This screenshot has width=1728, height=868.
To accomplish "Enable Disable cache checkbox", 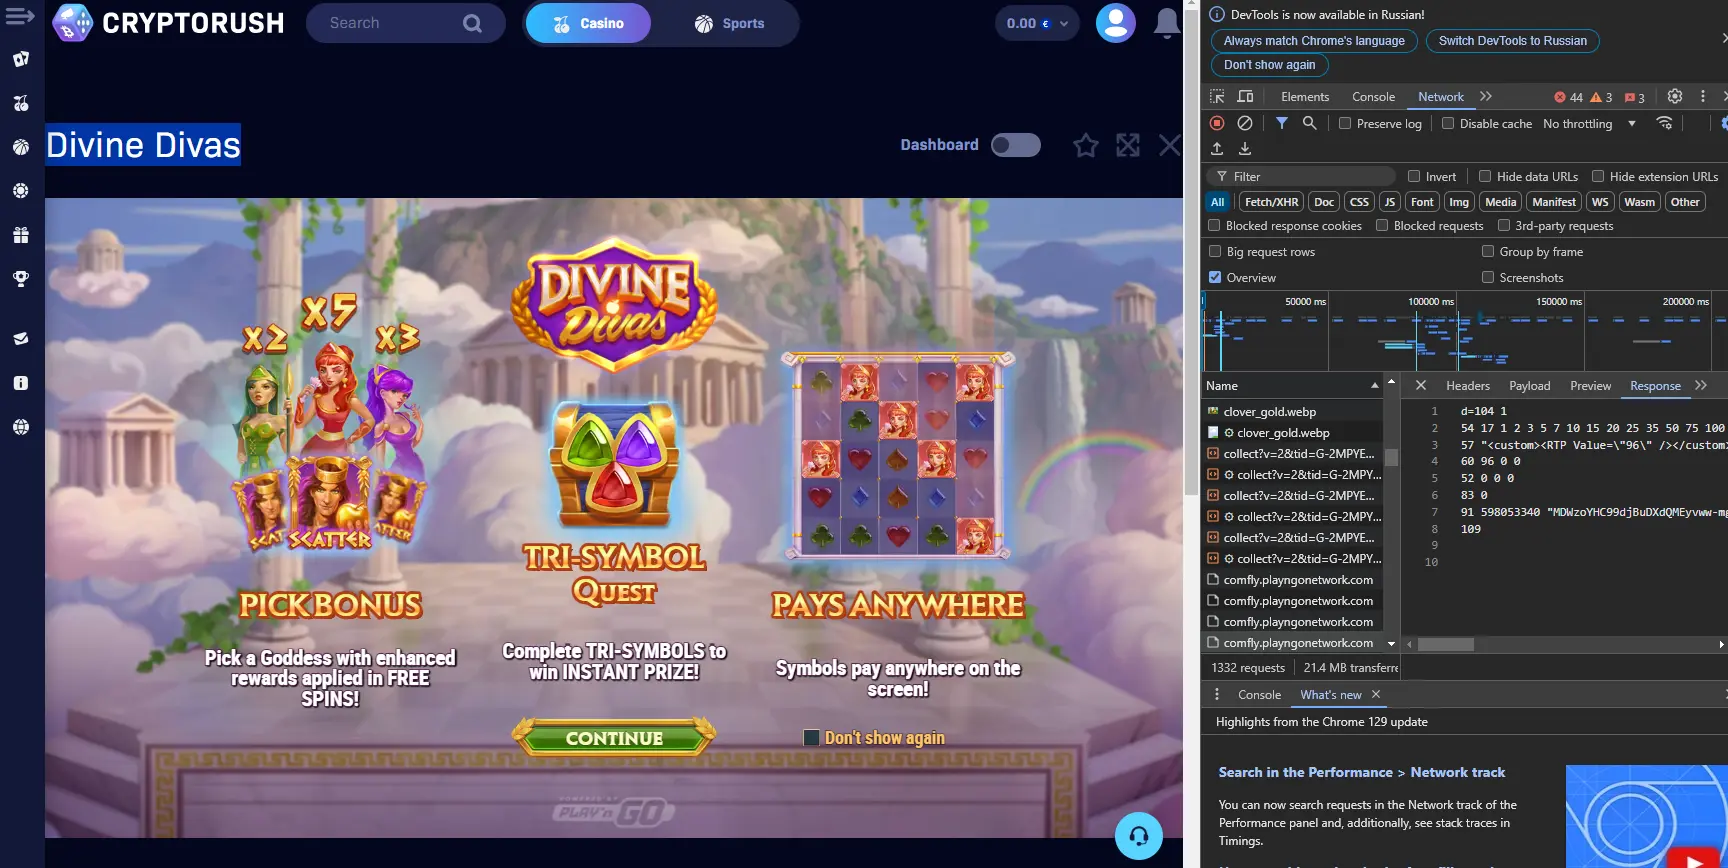I will click(1448, 123).
